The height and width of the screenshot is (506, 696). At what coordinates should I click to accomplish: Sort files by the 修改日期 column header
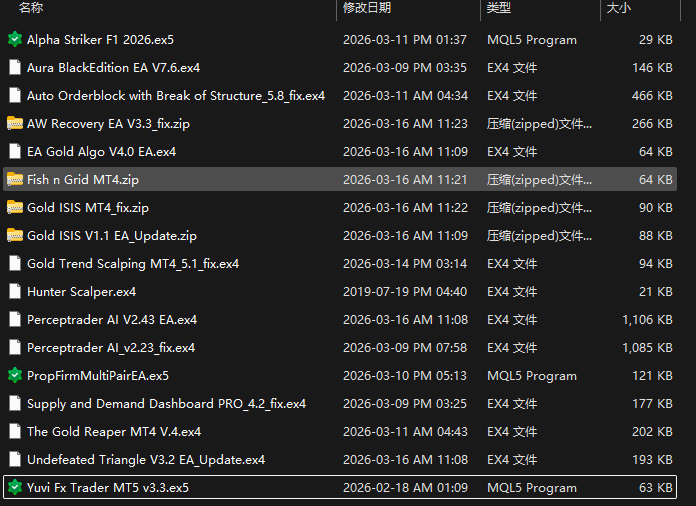366,8
